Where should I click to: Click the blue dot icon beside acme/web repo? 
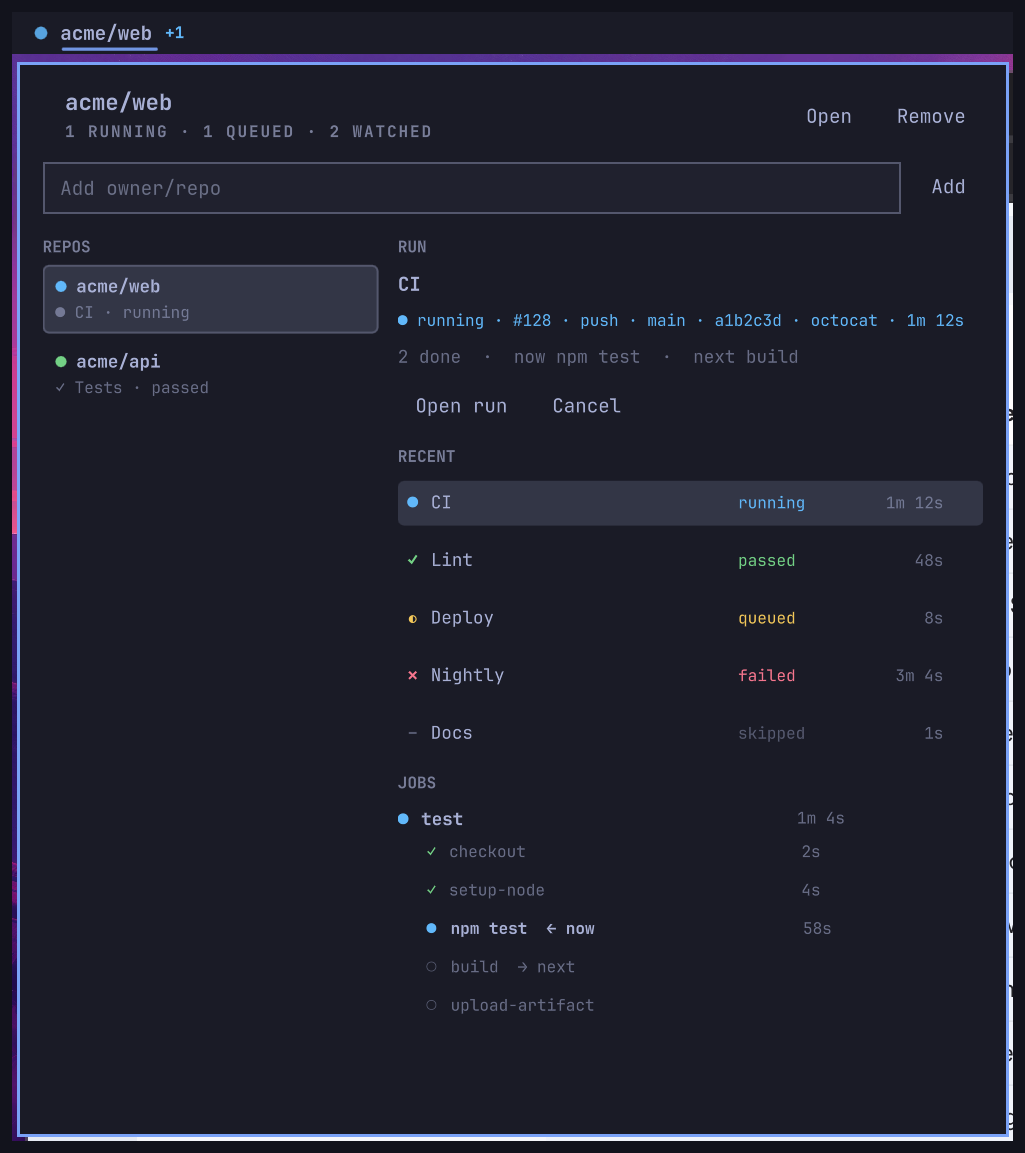pos(61,287)
